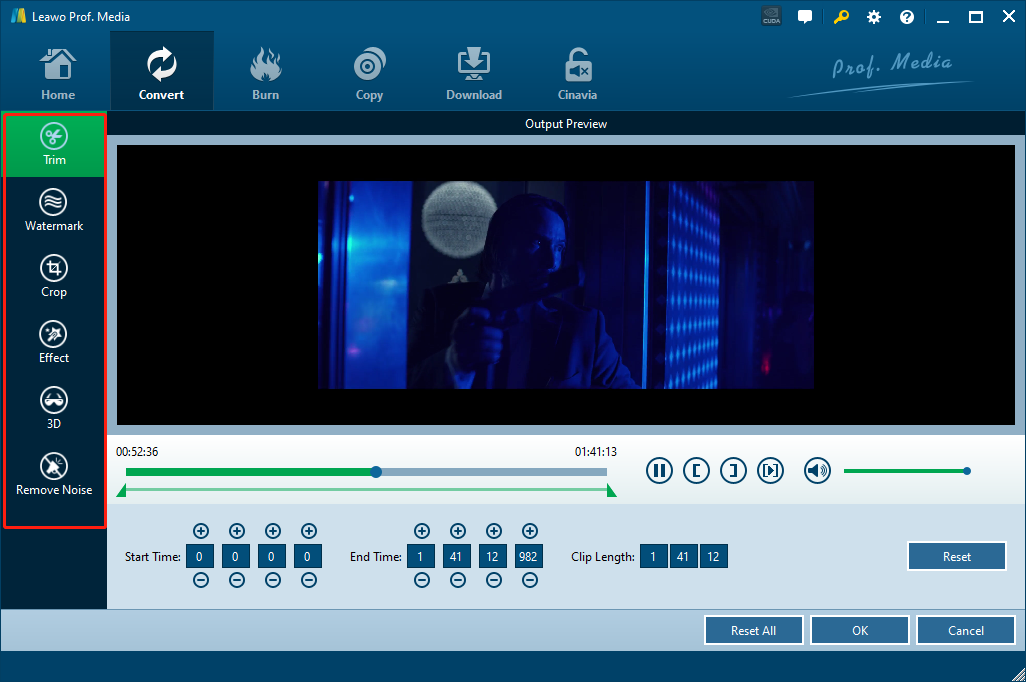Set trim start point with left bracket
Viewport: 1026px width, 682px height.
[x=696, y=471]
